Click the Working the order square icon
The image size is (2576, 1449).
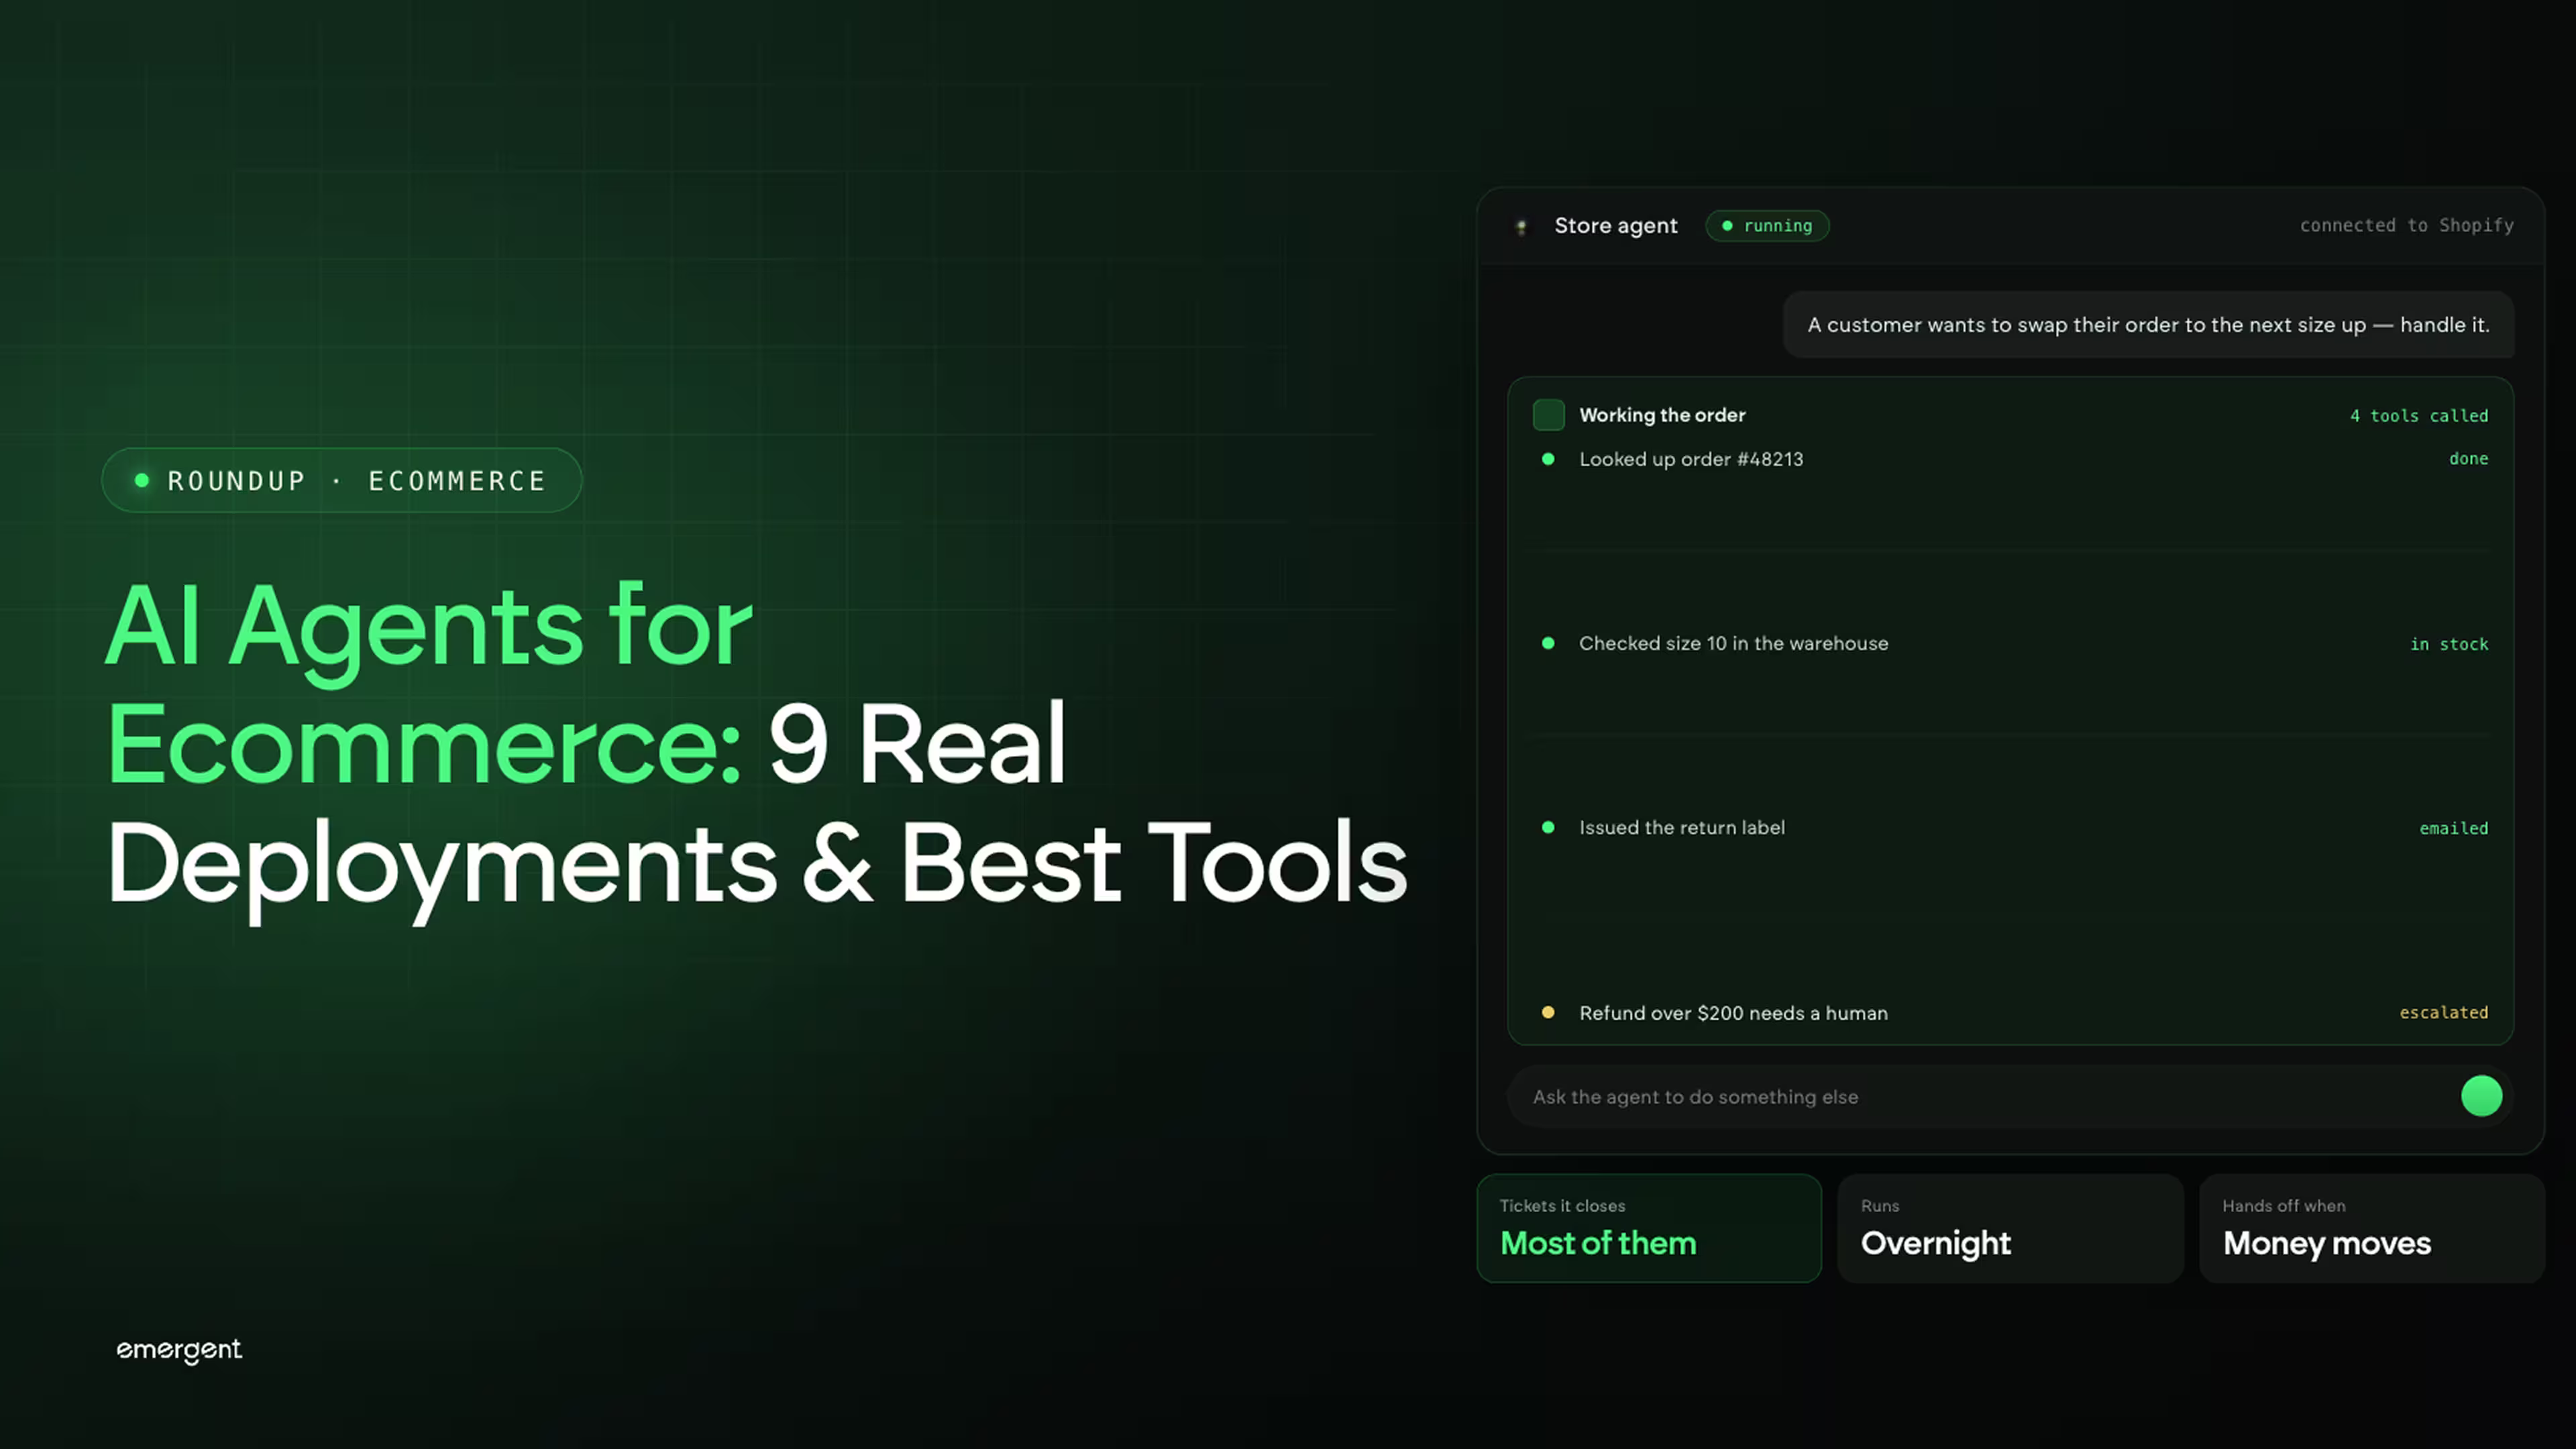click(x=1548, y=415)
